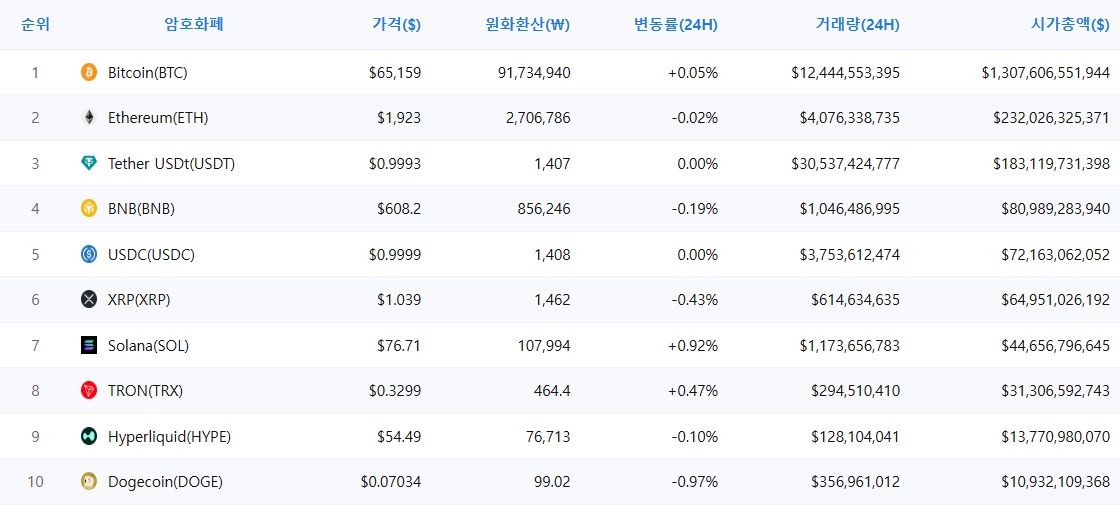Select USDC price $0.9999
1120x514 pixels.
[x=395, y=254]
